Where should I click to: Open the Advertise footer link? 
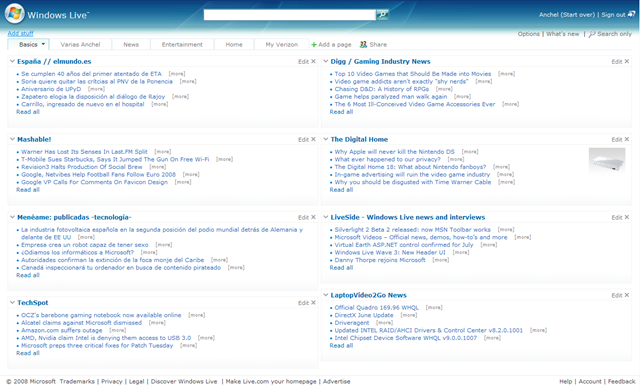[x=337, y=382]
